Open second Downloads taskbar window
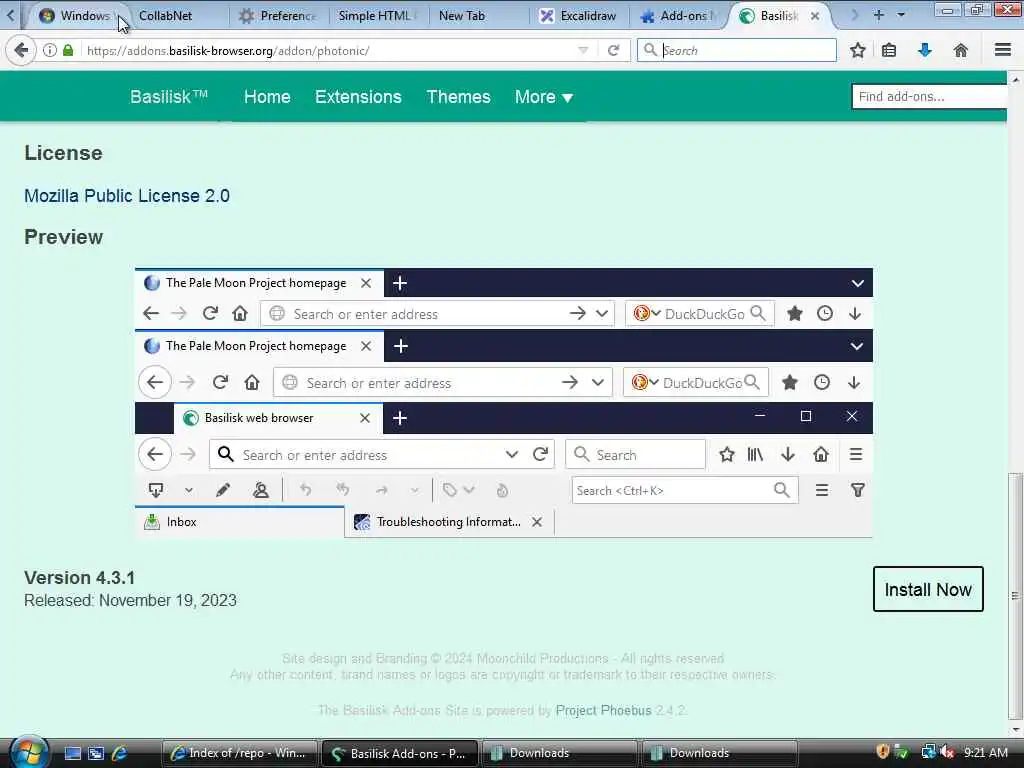This screenshot has height=768, width=1024. pyautogui.click(x=720, y=753)
